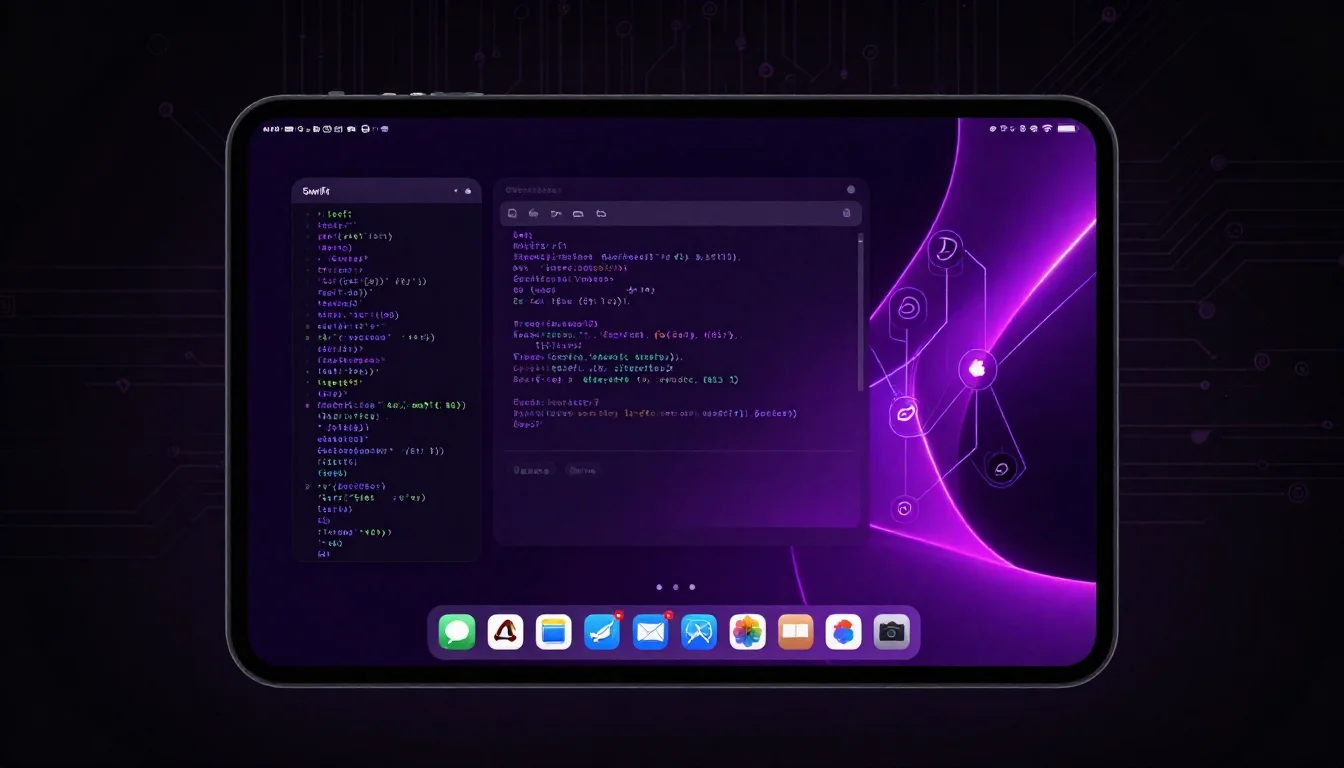Click the glowing Apple logo node
The width and height of the screenshot is (1344, 768).
(x=977, y=369)
